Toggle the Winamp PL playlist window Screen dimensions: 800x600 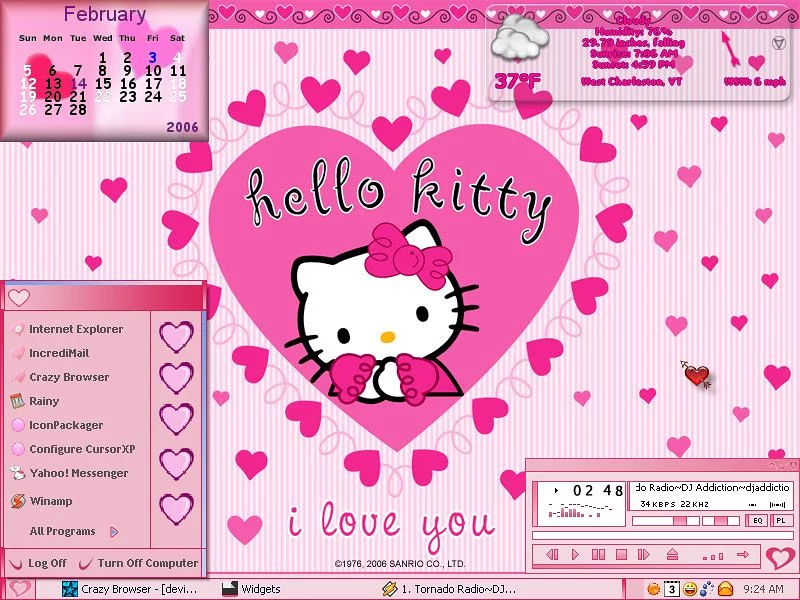coord(780,520)
